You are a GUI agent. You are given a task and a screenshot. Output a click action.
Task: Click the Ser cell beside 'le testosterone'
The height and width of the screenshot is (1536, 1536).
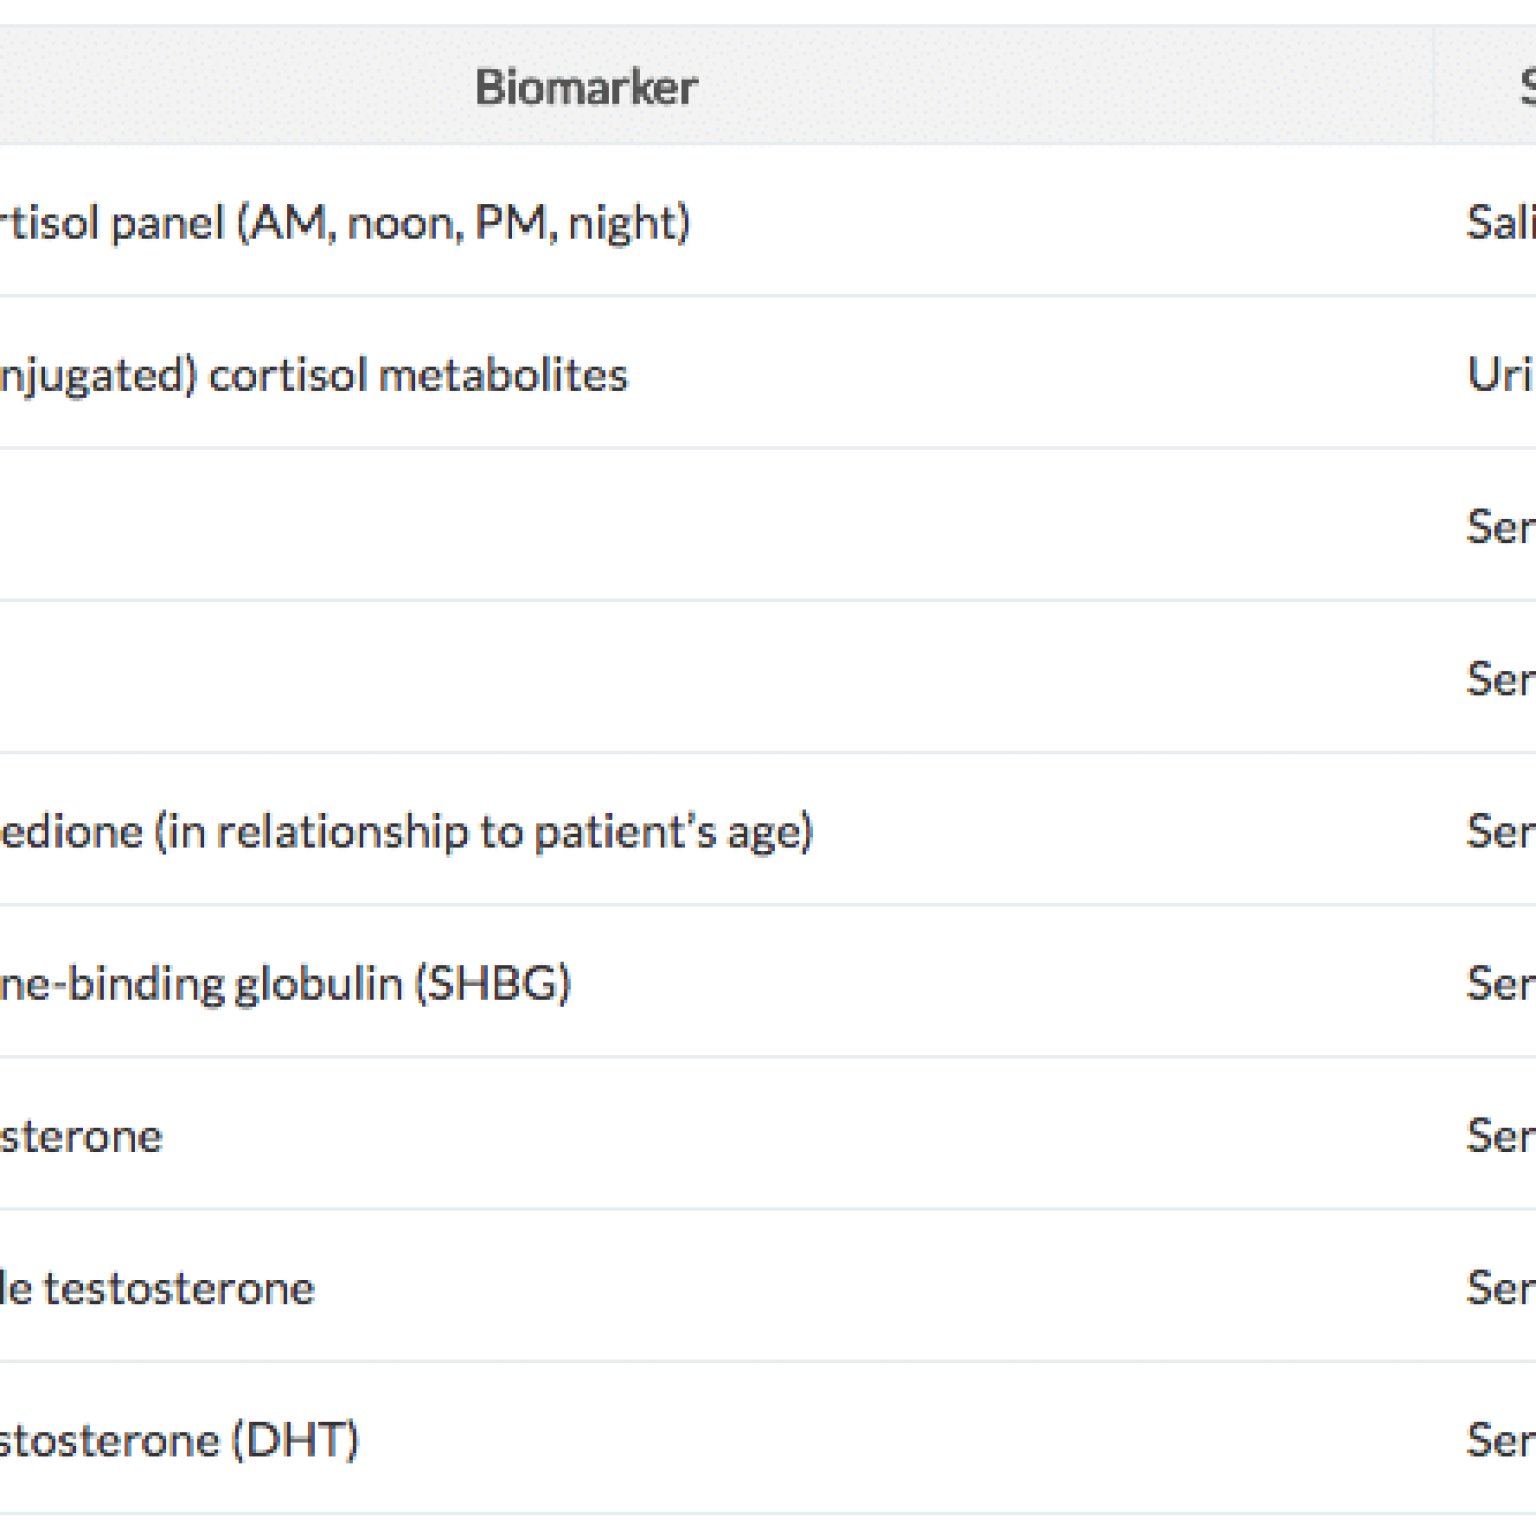[1501, 1288]
